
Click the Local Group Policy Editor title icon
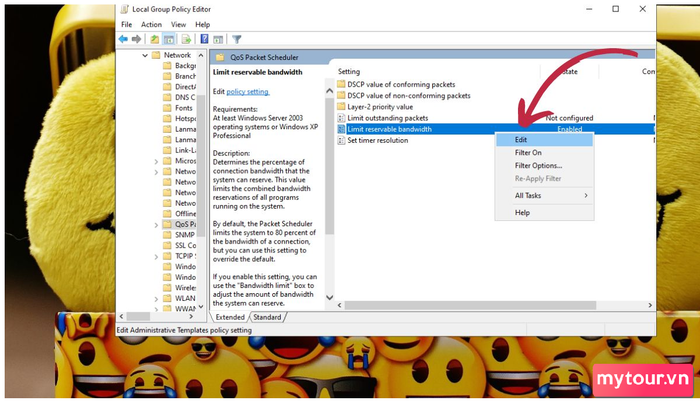125,9
